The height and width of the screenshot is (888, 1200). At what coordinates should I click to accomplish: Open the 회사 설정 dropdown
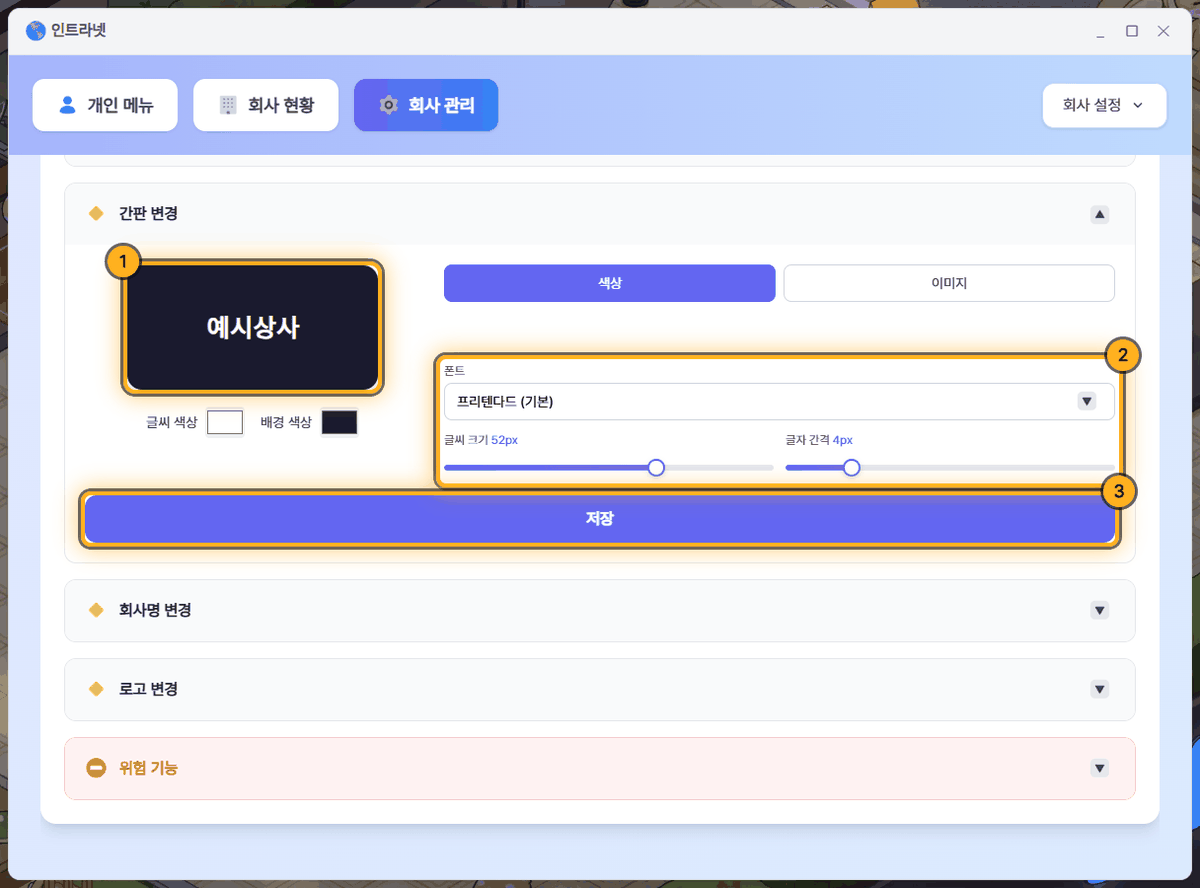[x=1104, y=105]
